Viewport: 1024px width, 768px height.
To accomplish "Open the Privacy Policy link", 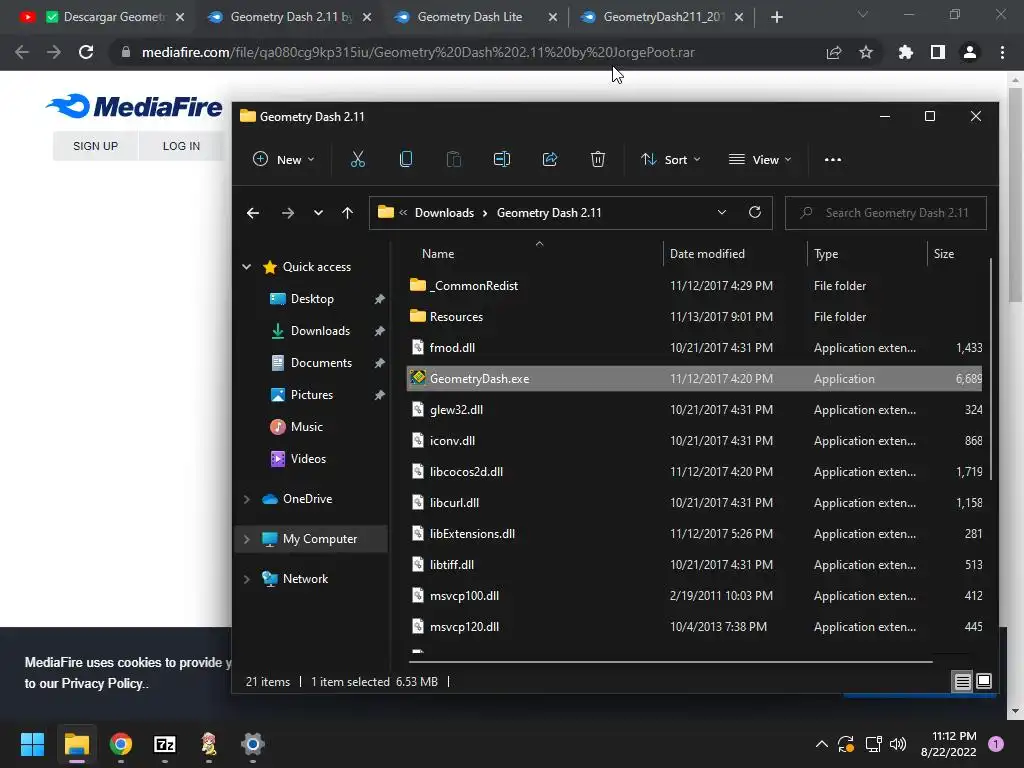I will (102, 683).
